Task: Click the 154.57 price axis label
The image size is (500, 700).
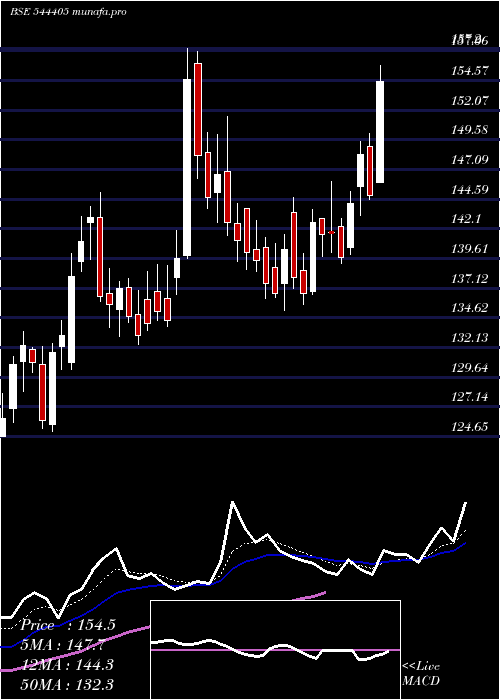Action: tap(470, 71)
